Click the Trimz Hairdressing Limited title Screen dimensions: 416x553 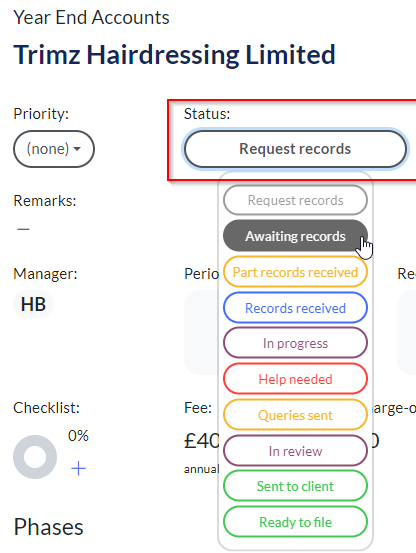(x=175, y=55)
